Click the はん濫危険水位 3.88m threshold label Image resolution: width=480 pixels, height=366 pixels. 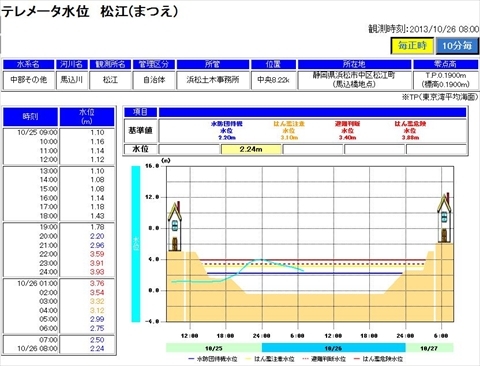coord(410,130)
